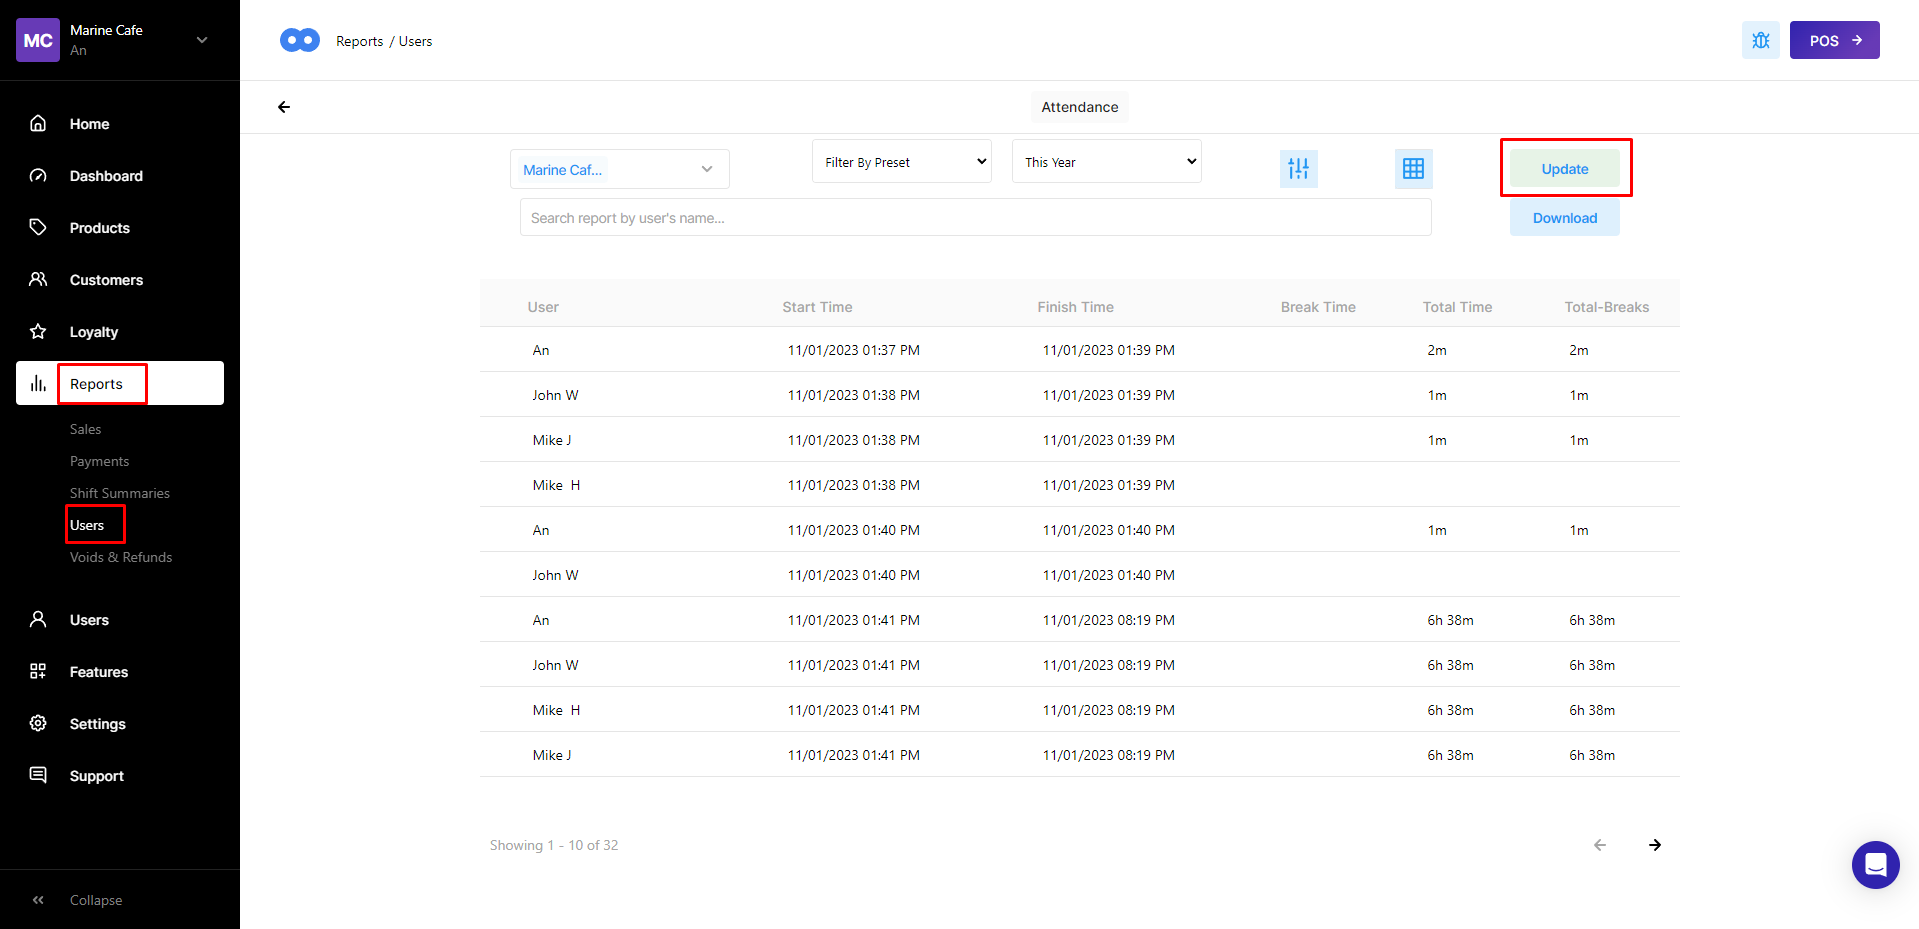Click the Collapse sidebar label
Viewport: 1919px width, 929px height.
tap(96, 900)
